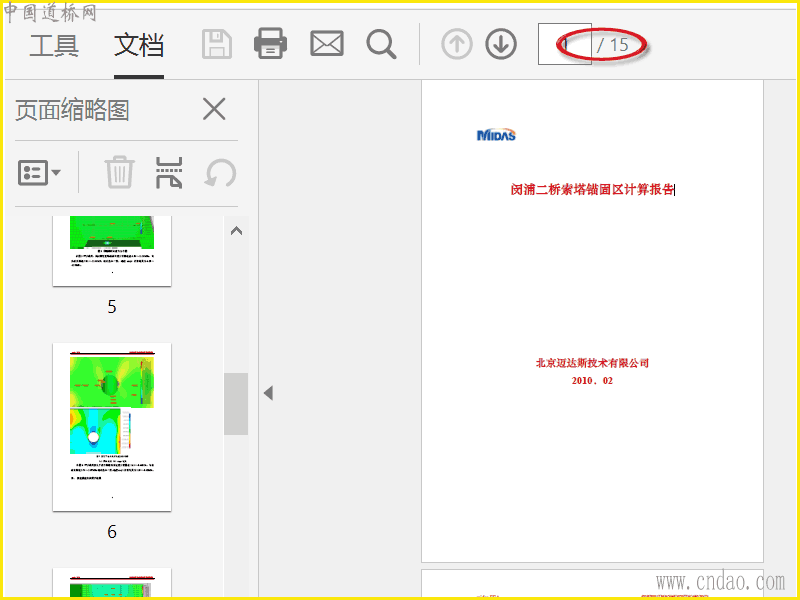Click the thumbnail panel scrollbar handle
The image size is (800, 600).
point(236,404)
